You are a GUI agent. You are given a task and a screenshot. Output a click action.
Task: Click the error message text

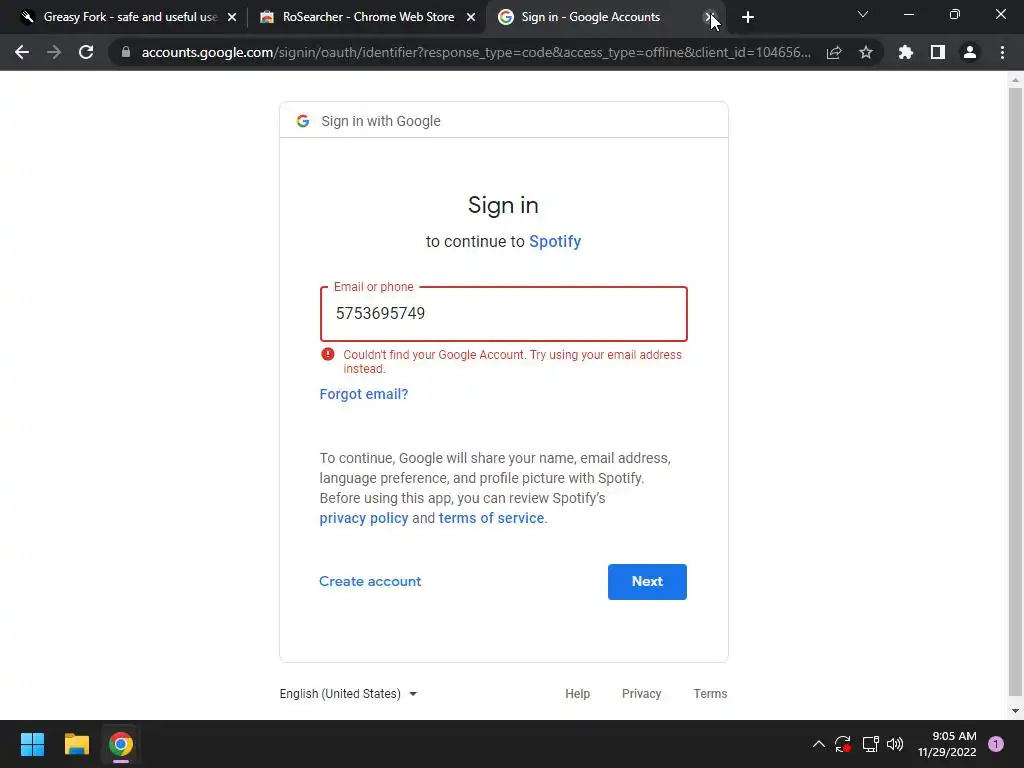(512, 362)
